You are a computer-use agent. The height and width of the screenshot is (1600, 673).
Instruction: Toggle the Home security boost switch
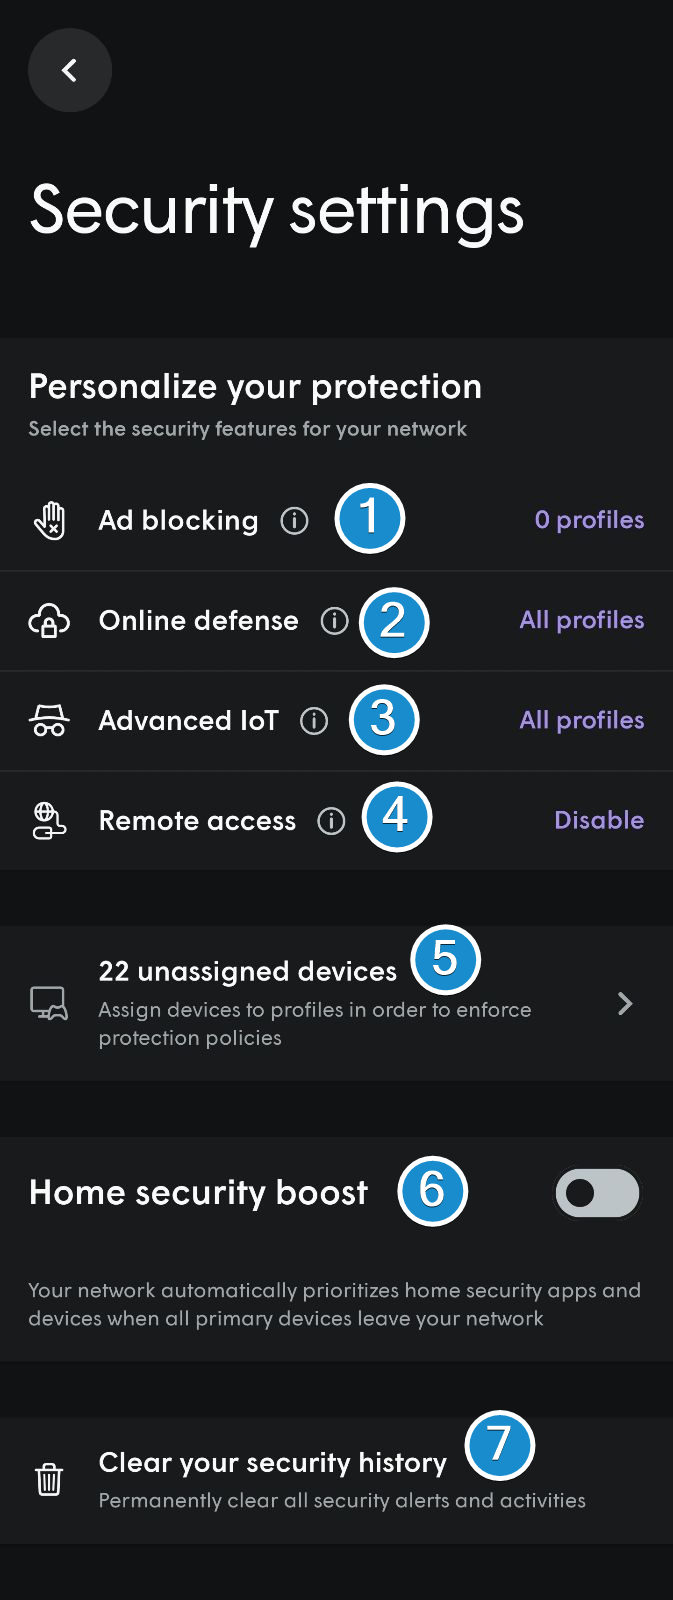click(597, 1193)
